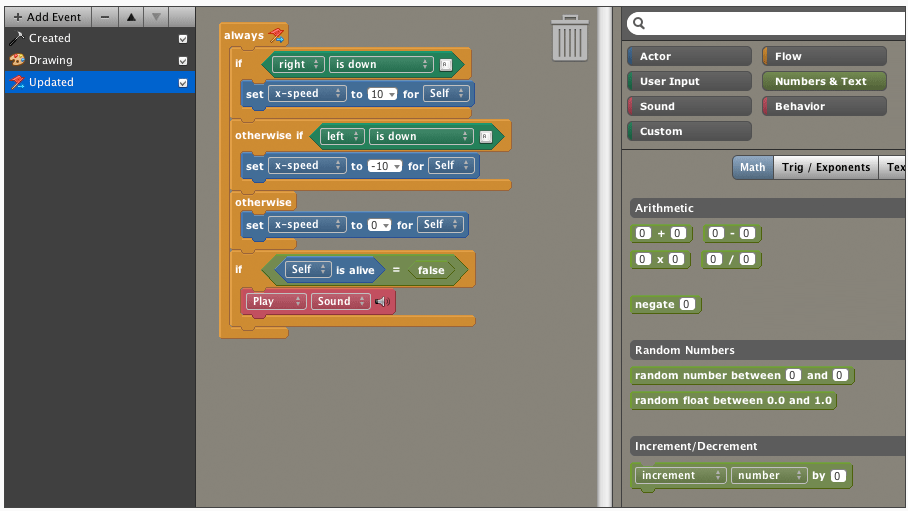Click the Updated event flag icon
Image resolution: width=908 pixels, height=511 pixels.
click(x=17, y=82)
